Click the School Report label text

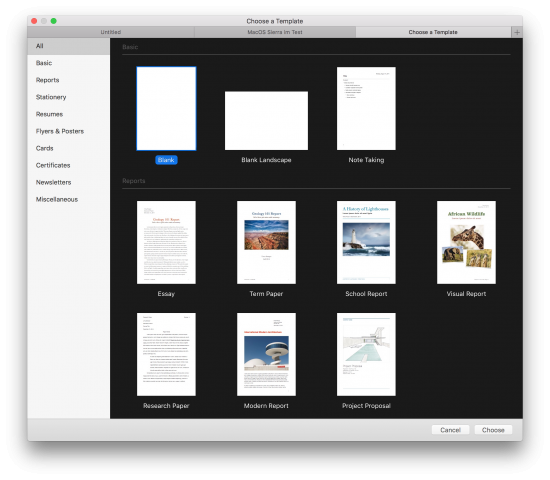(x=366, y=294)
